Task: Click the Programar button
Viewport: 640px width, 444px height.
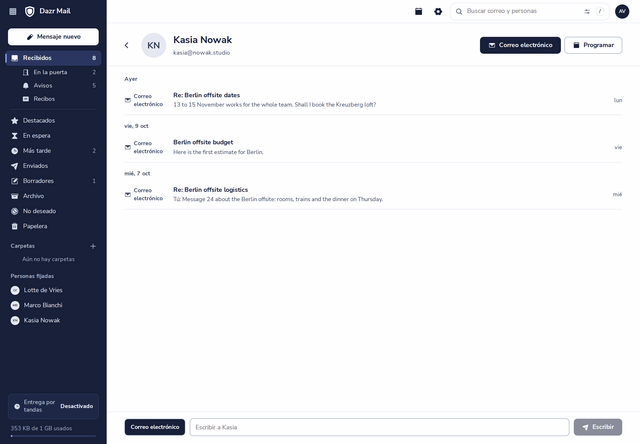Action: [x=593, y=45]
